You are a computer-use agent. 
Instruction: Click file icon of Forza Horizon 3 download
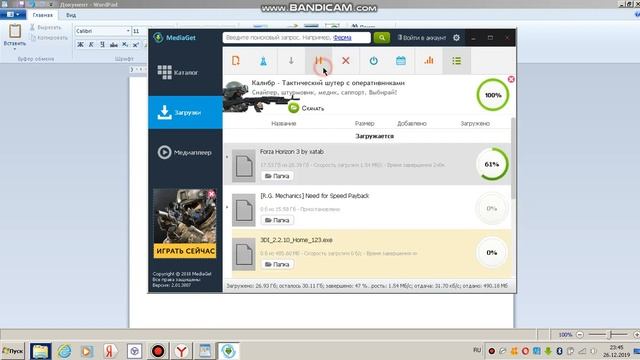pos(244,166)
